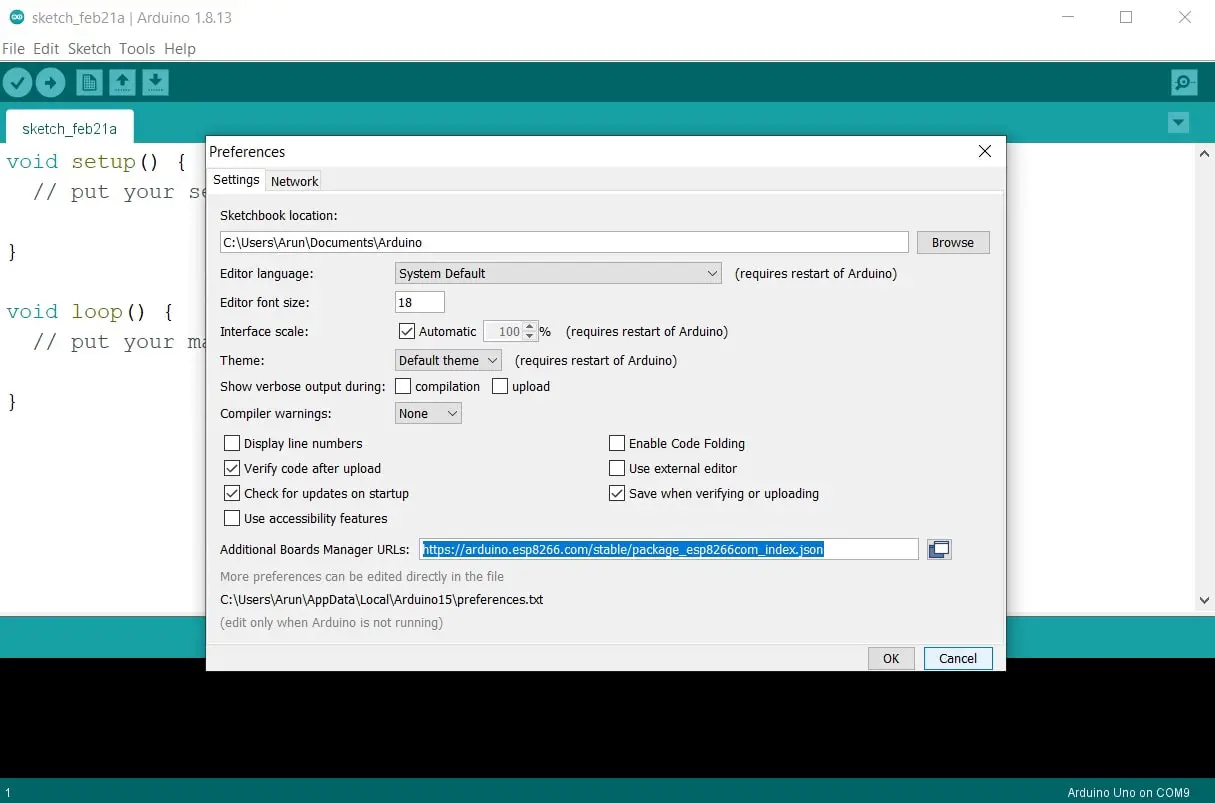Click the Arduino Uno on COM9 status text
This screenshot has height=803, width=1215.
(1128, 793)
